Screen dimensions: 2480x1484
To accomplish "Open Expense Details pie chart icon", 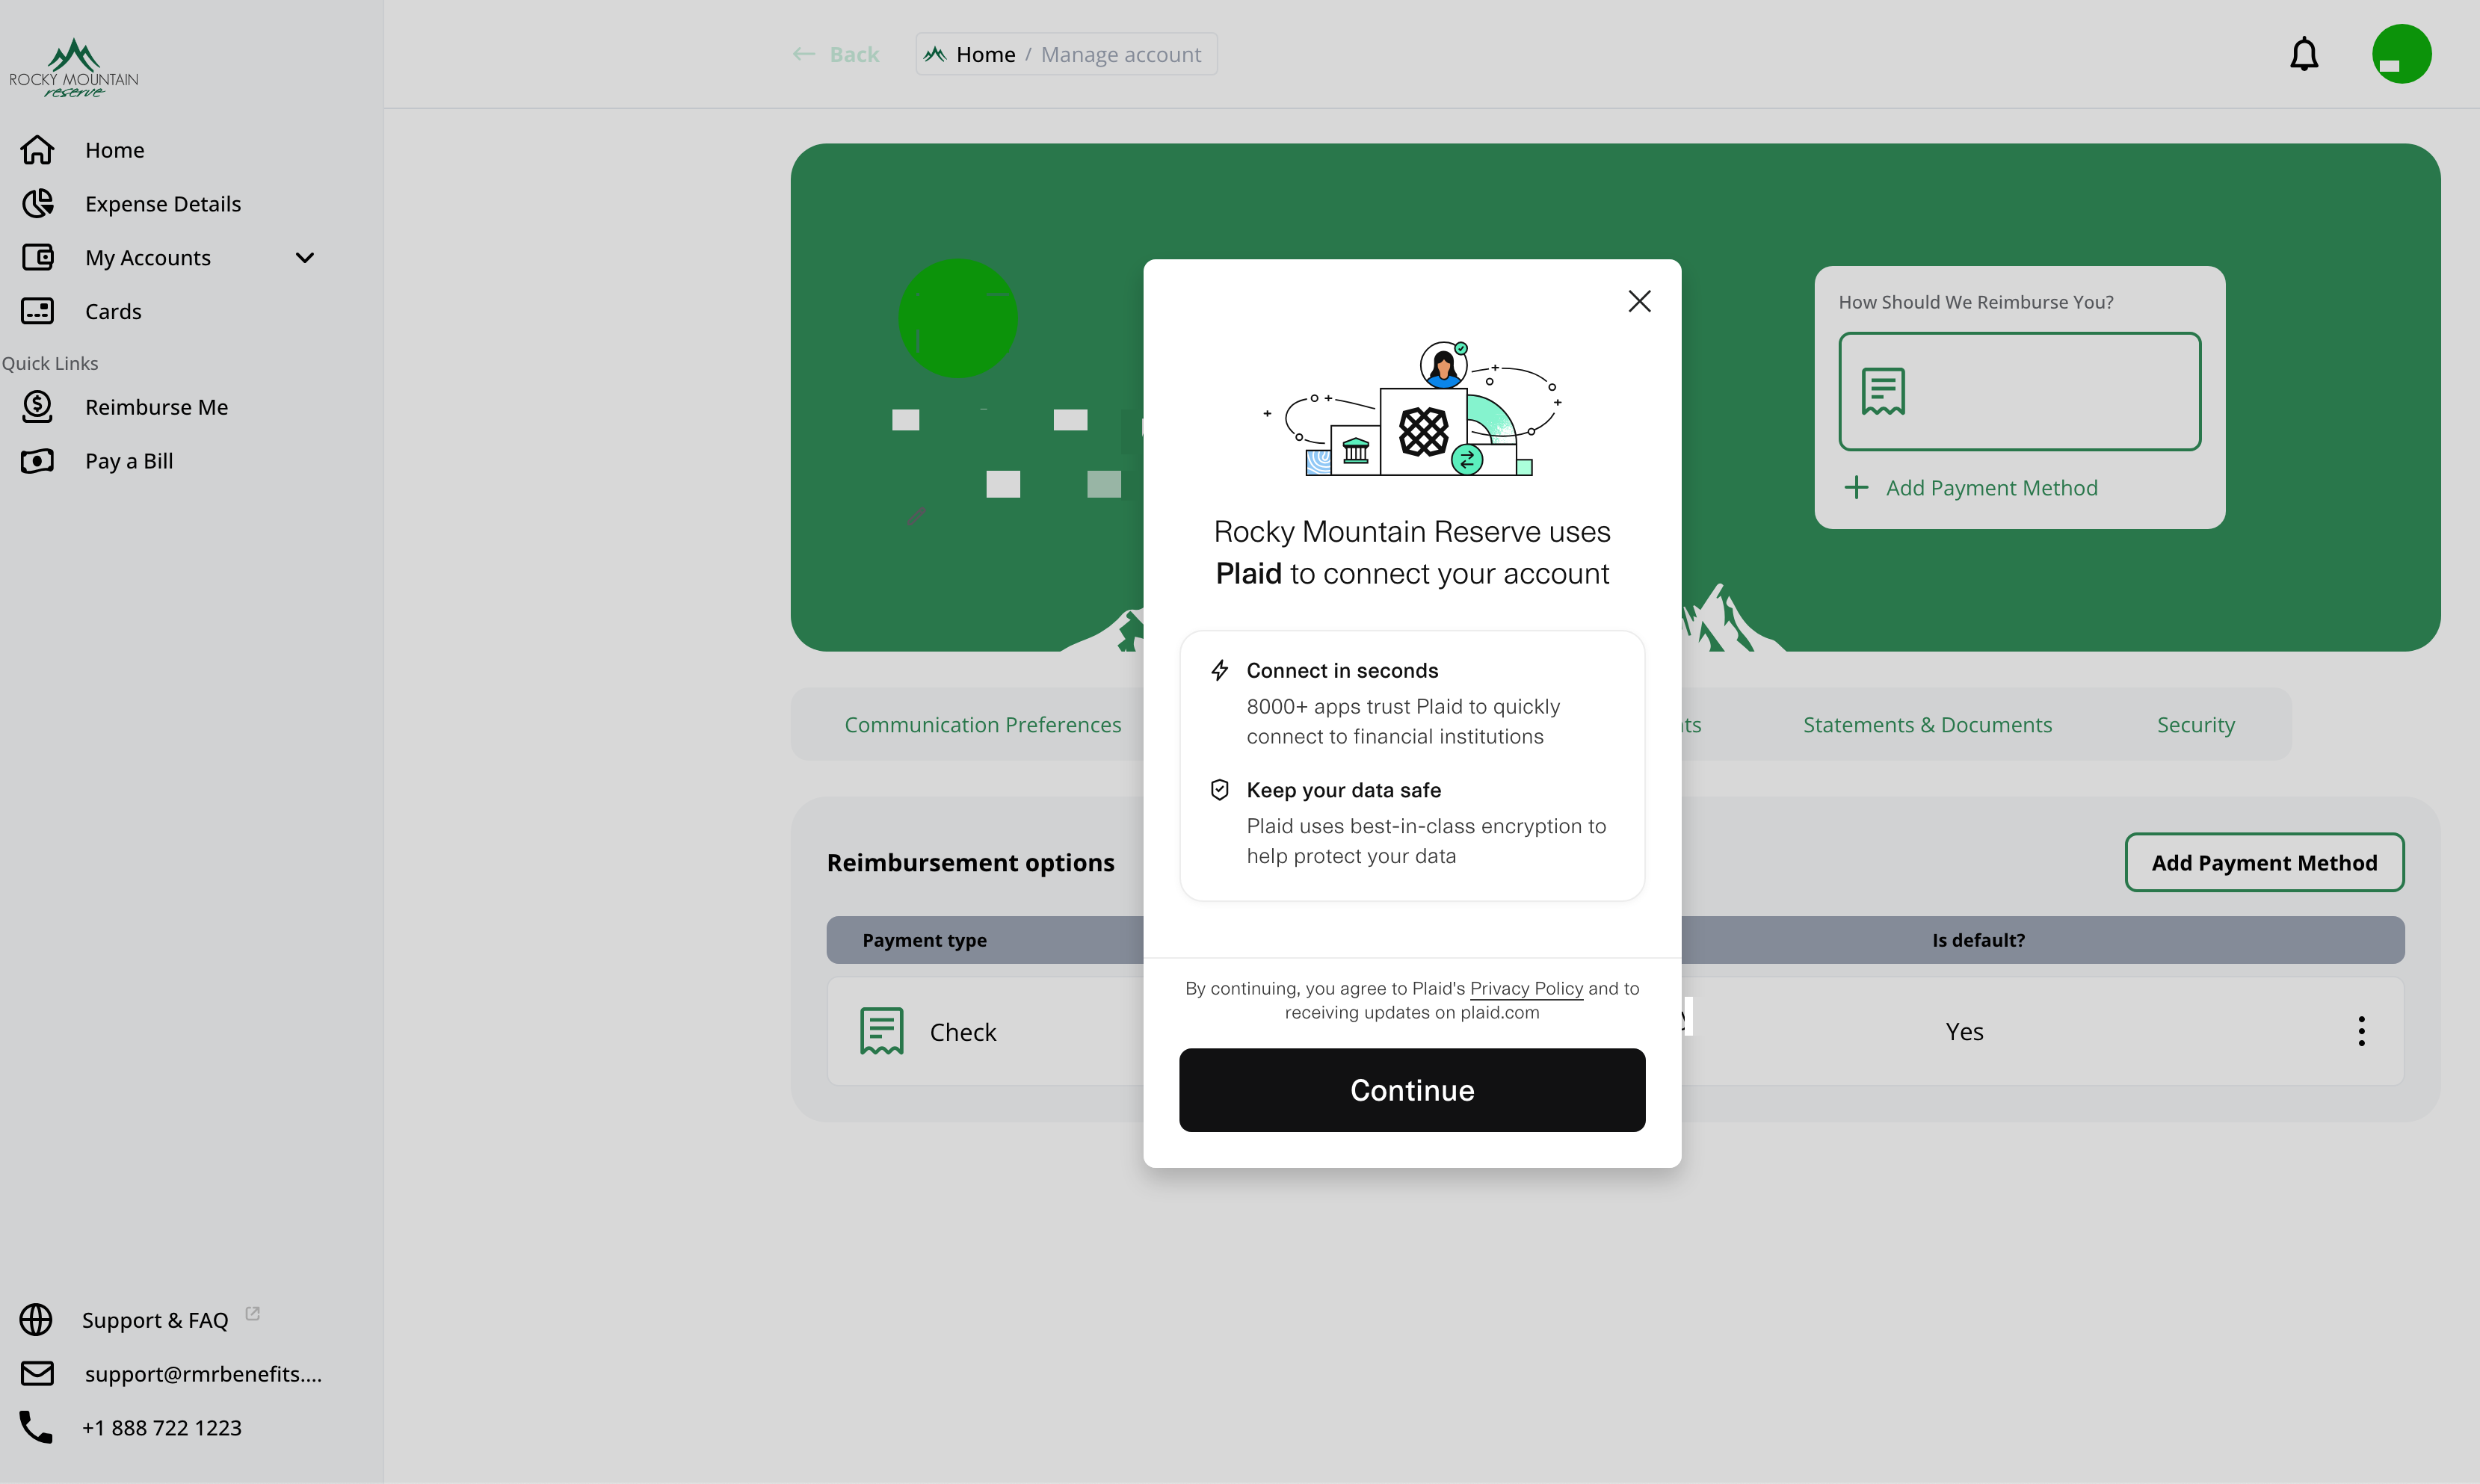I will pos(37,204).
